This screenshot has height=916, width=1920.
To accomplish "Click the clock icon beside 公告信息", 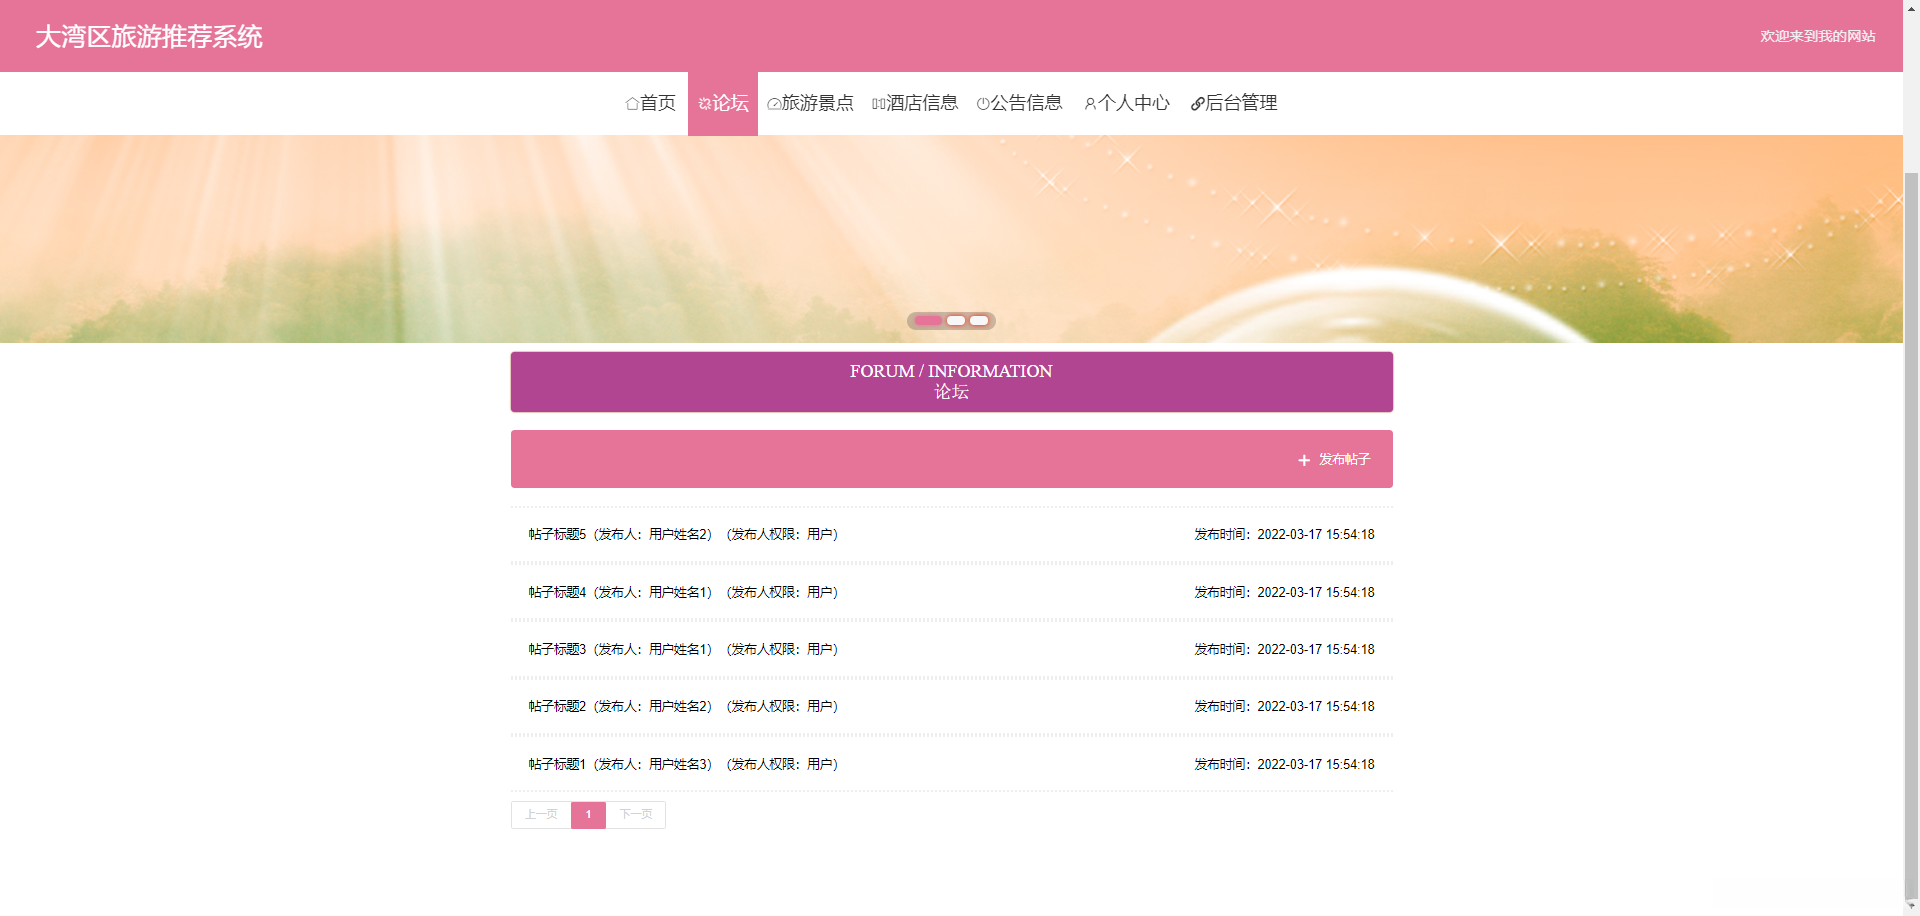I will [983, 104].
